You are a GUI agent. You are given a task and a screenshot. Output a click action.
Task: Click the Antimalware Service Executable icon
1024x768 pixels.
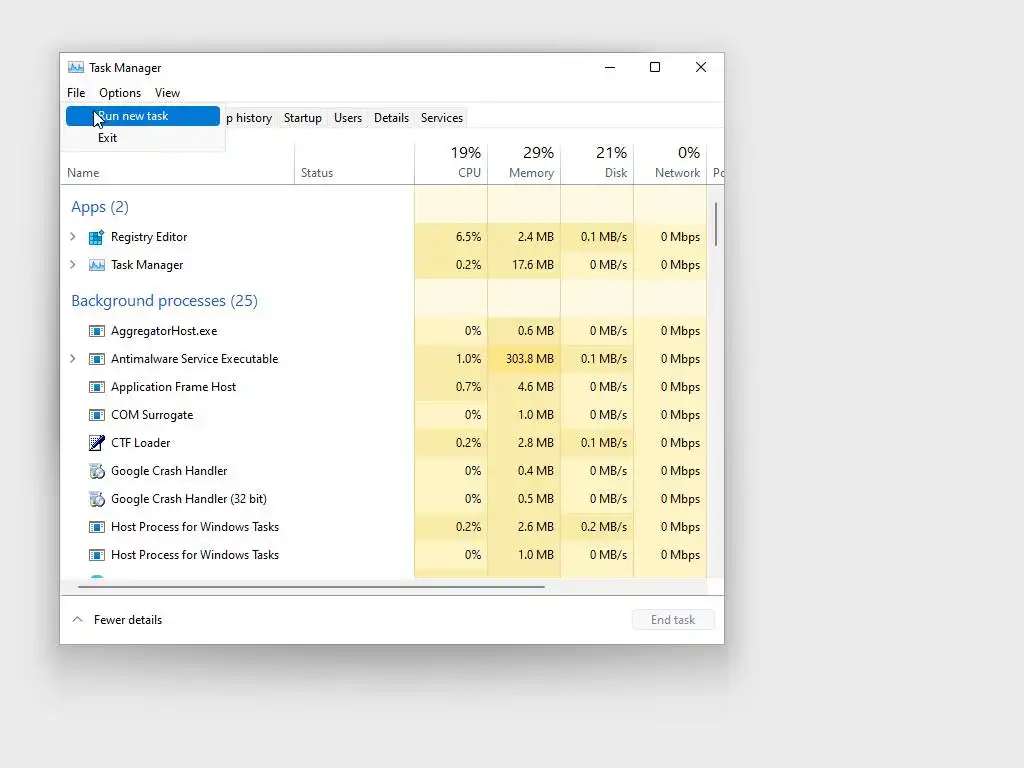click(97, 359)
